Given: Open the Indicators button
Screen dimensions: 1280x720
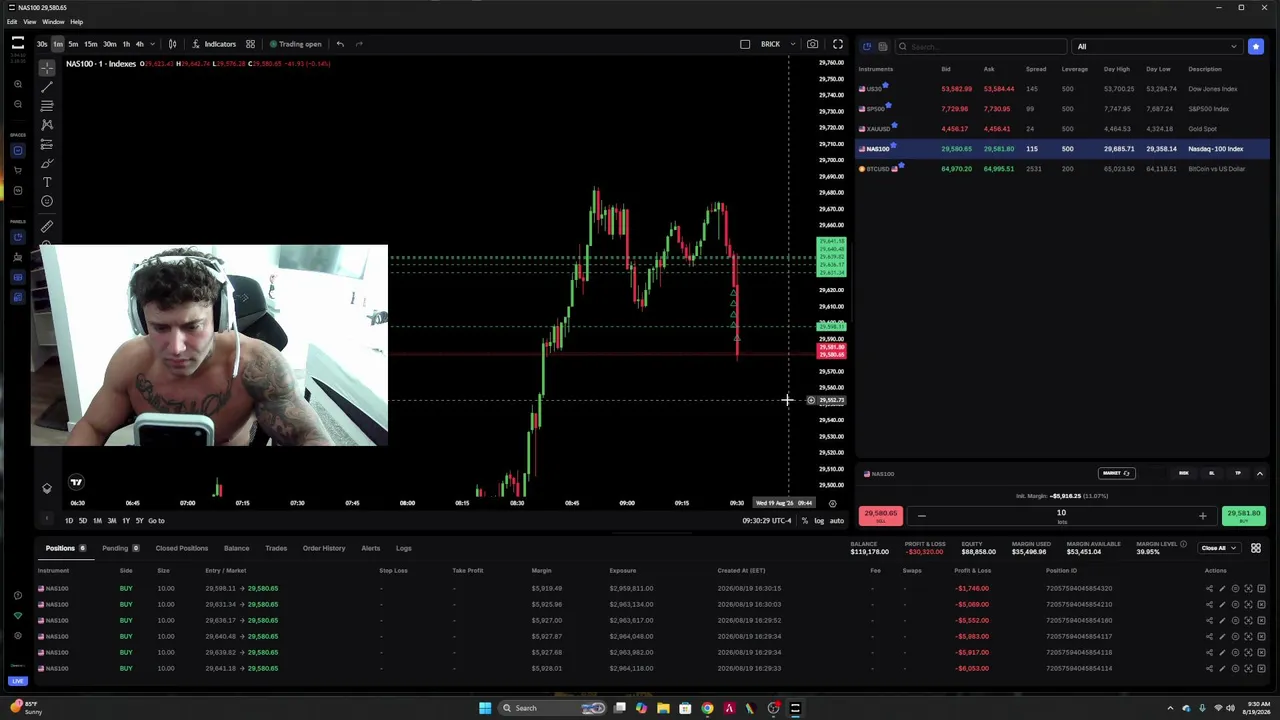Looking at the screenshot, I should pyautogui.click(x=214, y=44).
